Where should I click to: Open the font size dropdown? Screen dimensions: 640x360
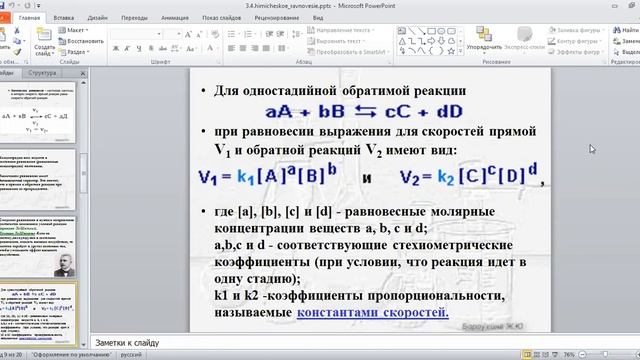[179, 34]
